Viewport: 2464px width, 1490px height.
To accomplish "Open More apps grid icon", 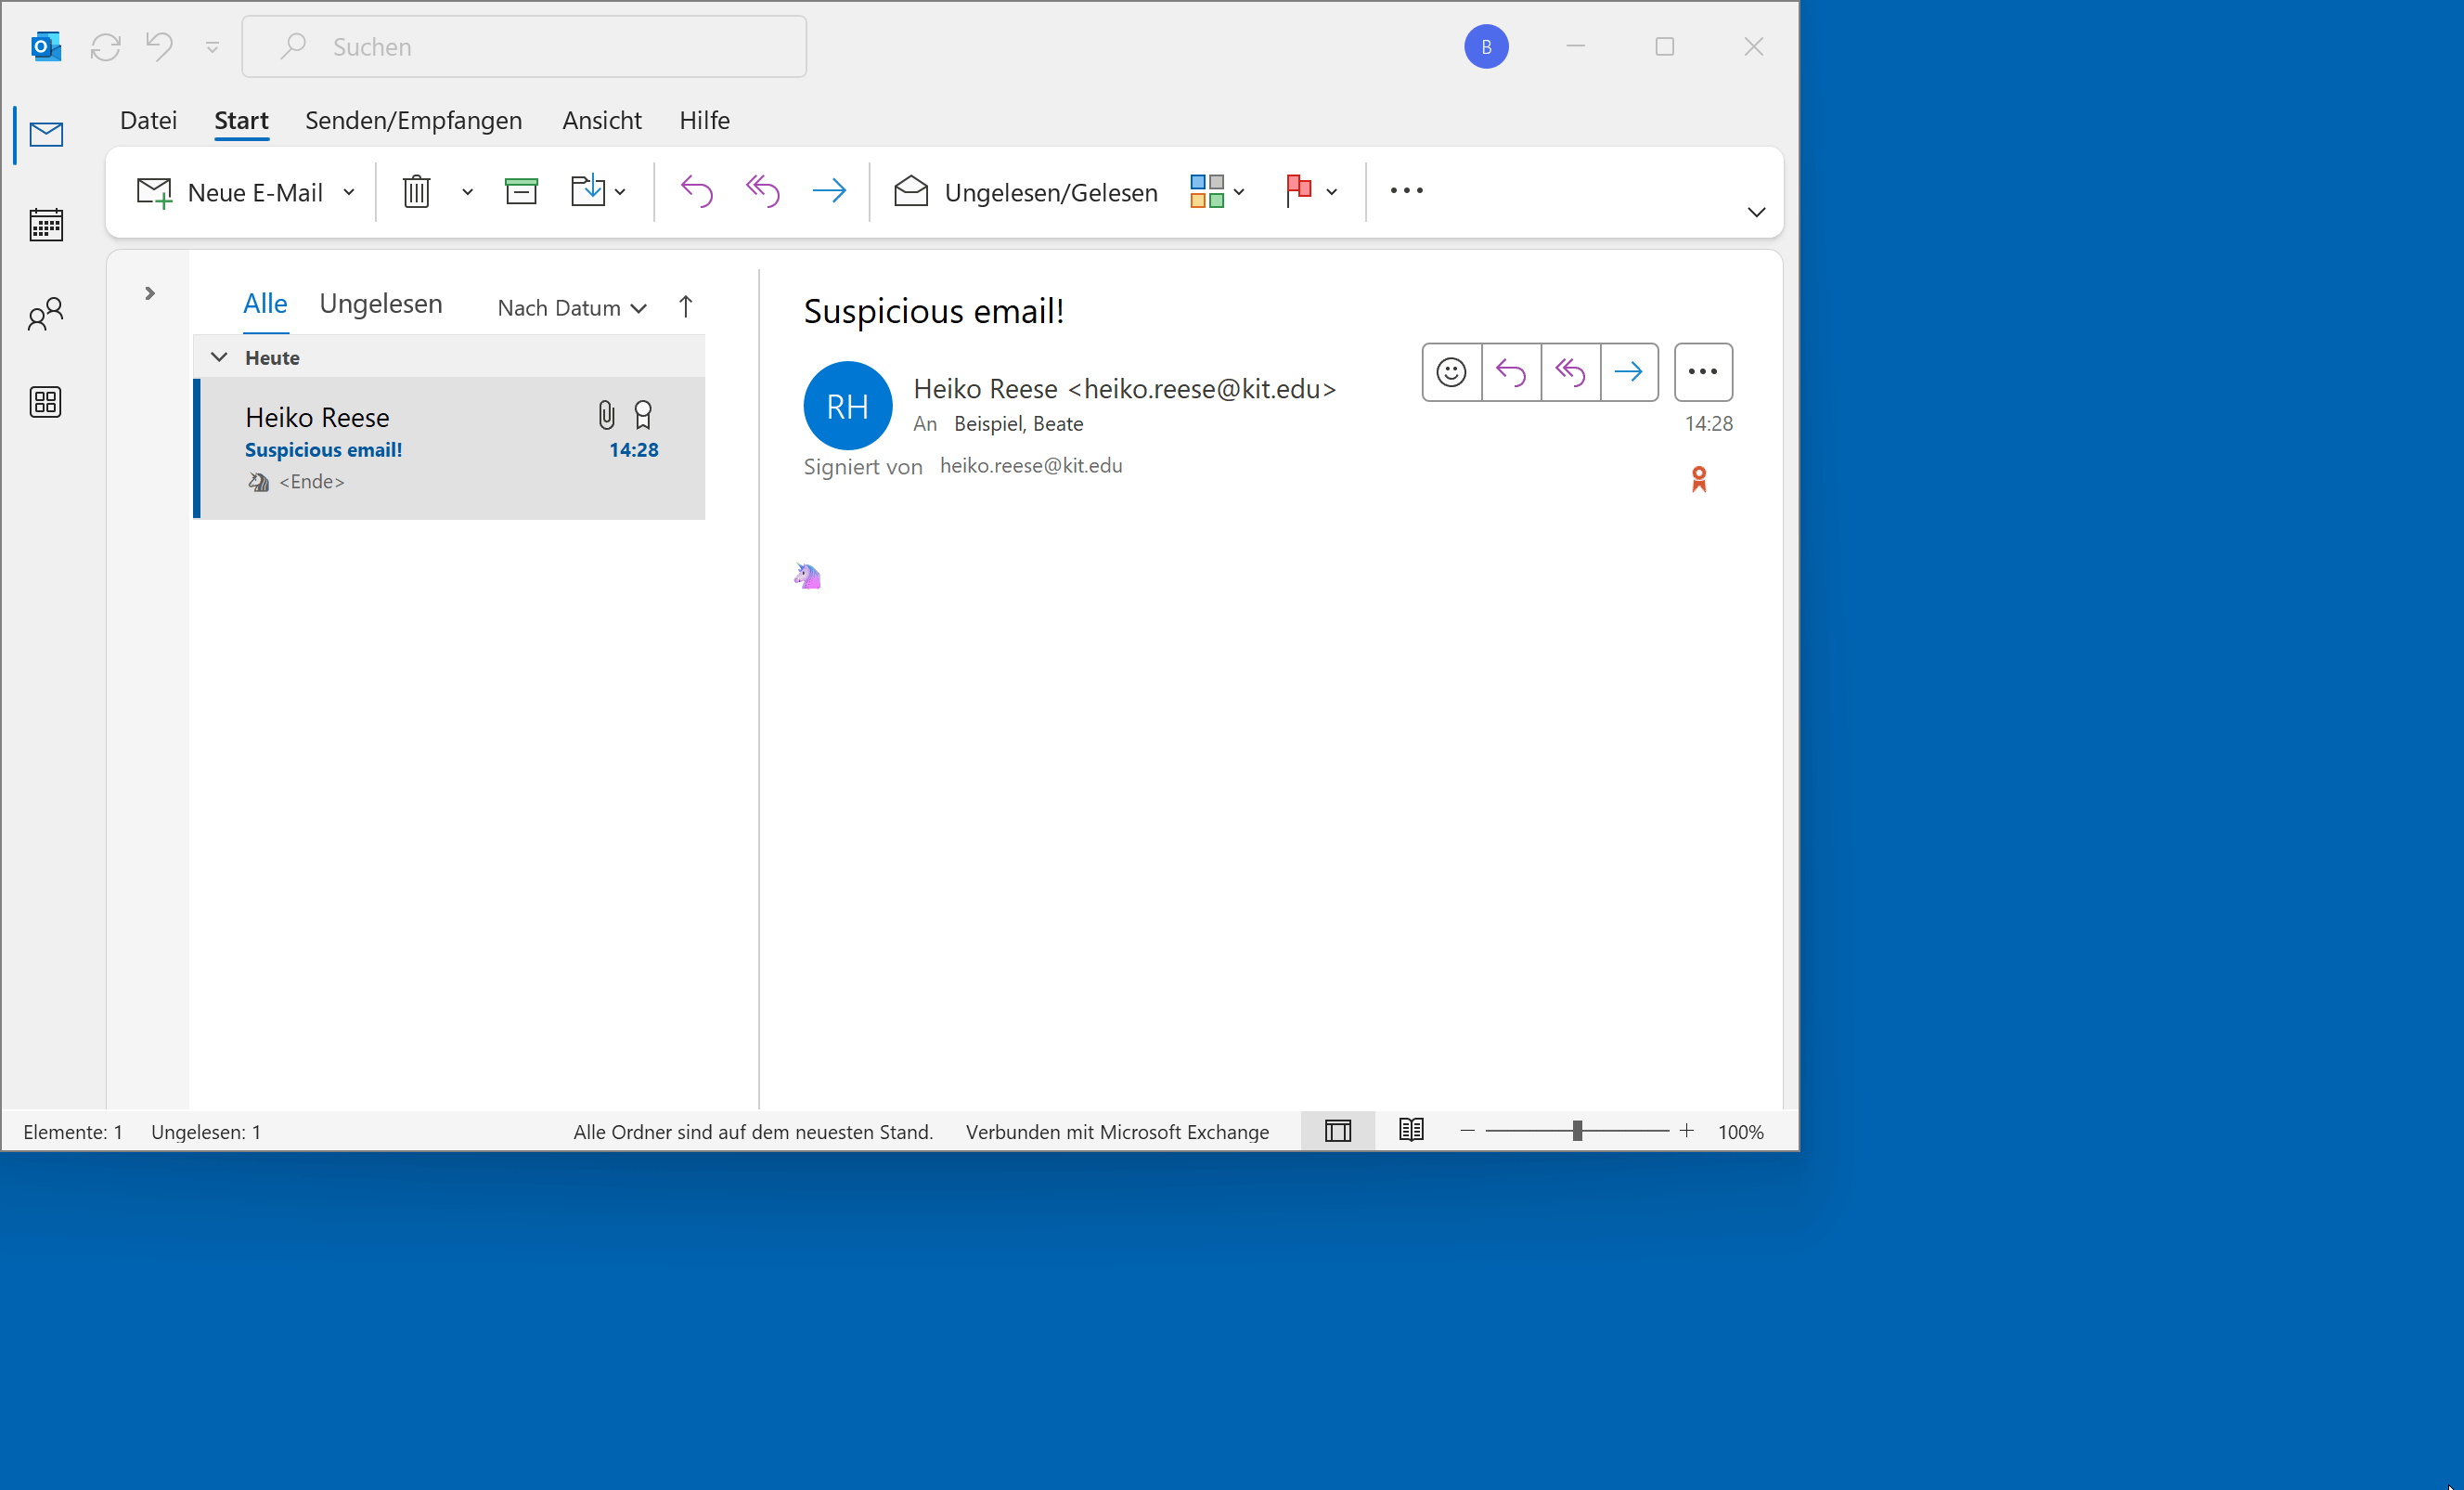I will [x=46, y=402].
